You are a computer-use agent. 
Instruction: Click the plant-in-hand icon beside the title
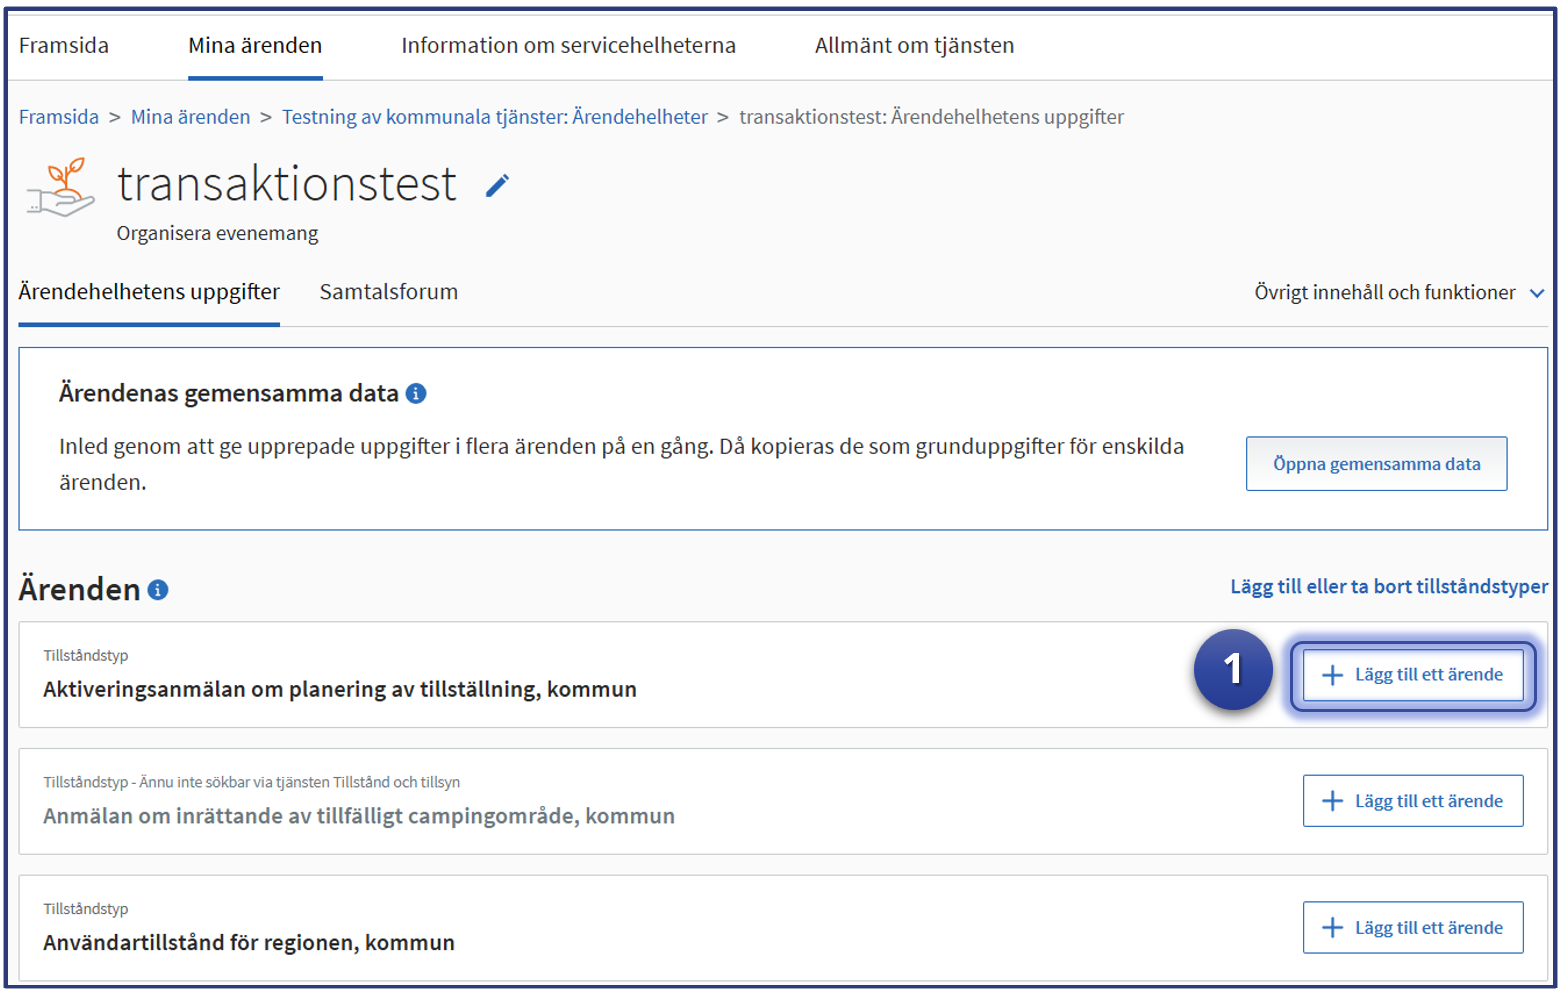pyautogui.click(x=61, y=188)
